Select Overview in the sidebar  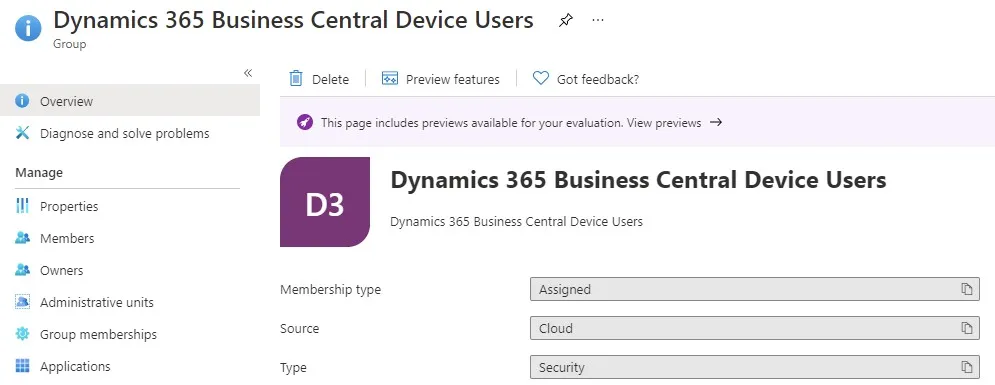129,101
